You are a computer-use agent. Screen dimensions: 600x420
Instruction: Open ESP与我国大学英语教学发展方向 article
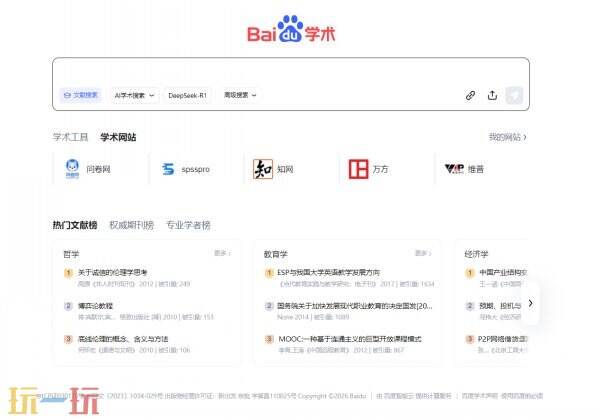328,272
